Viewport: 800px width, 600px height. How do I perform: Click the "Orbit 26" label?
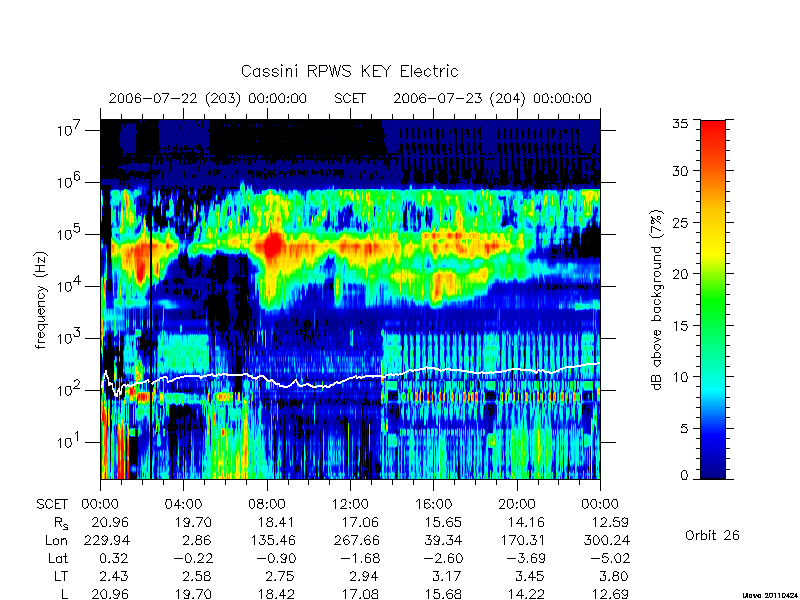click(712, 536)
